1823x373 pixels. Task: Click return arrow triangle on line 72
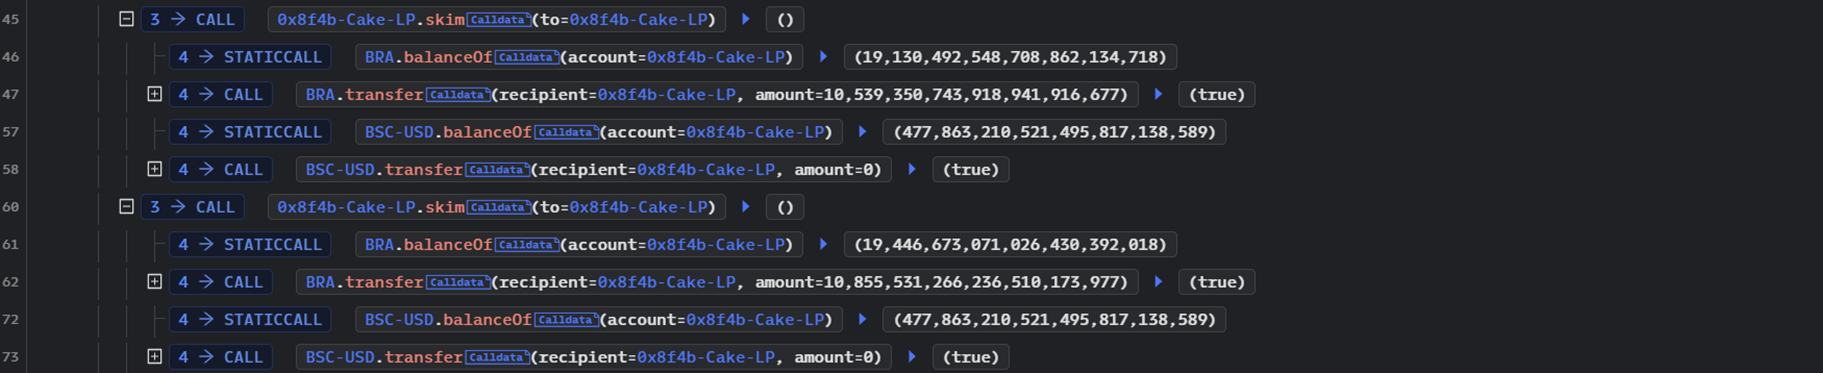(862, 319)
